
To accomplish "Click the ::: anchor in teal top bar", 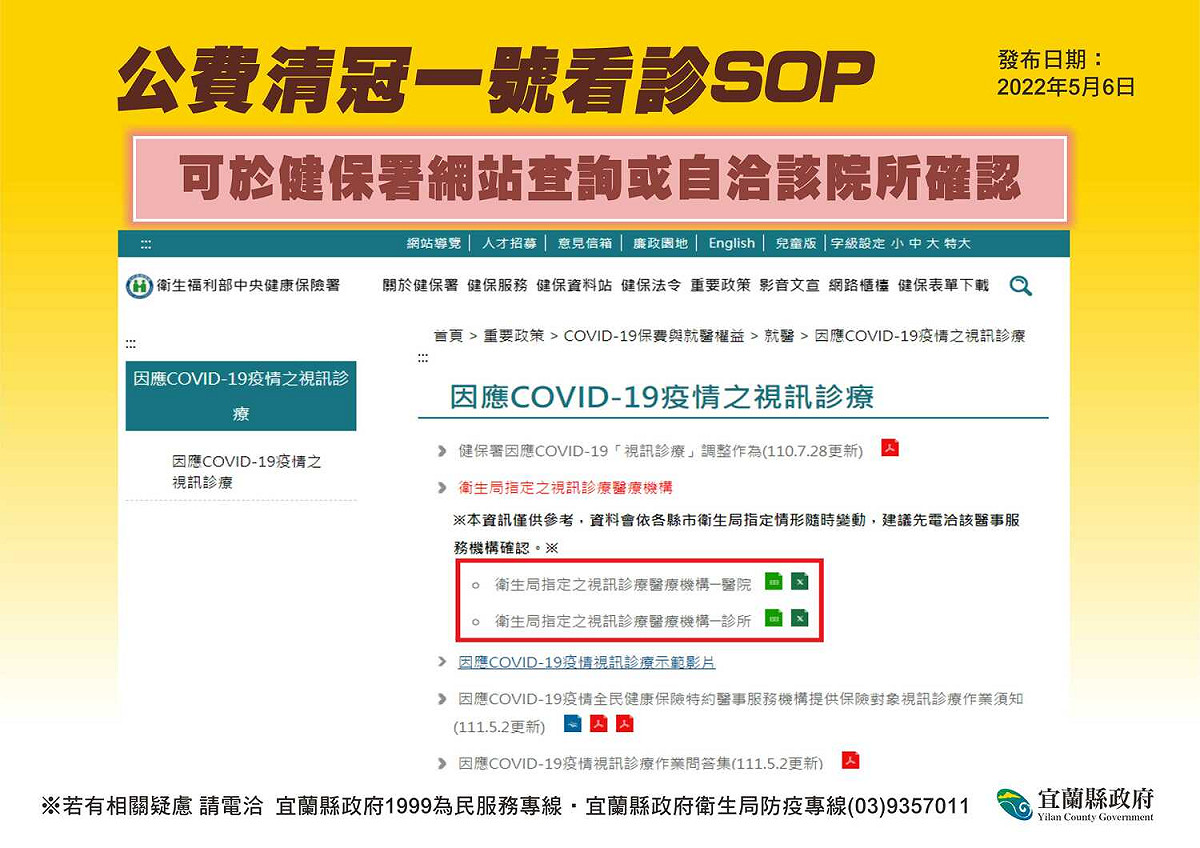I will (146, 244).
